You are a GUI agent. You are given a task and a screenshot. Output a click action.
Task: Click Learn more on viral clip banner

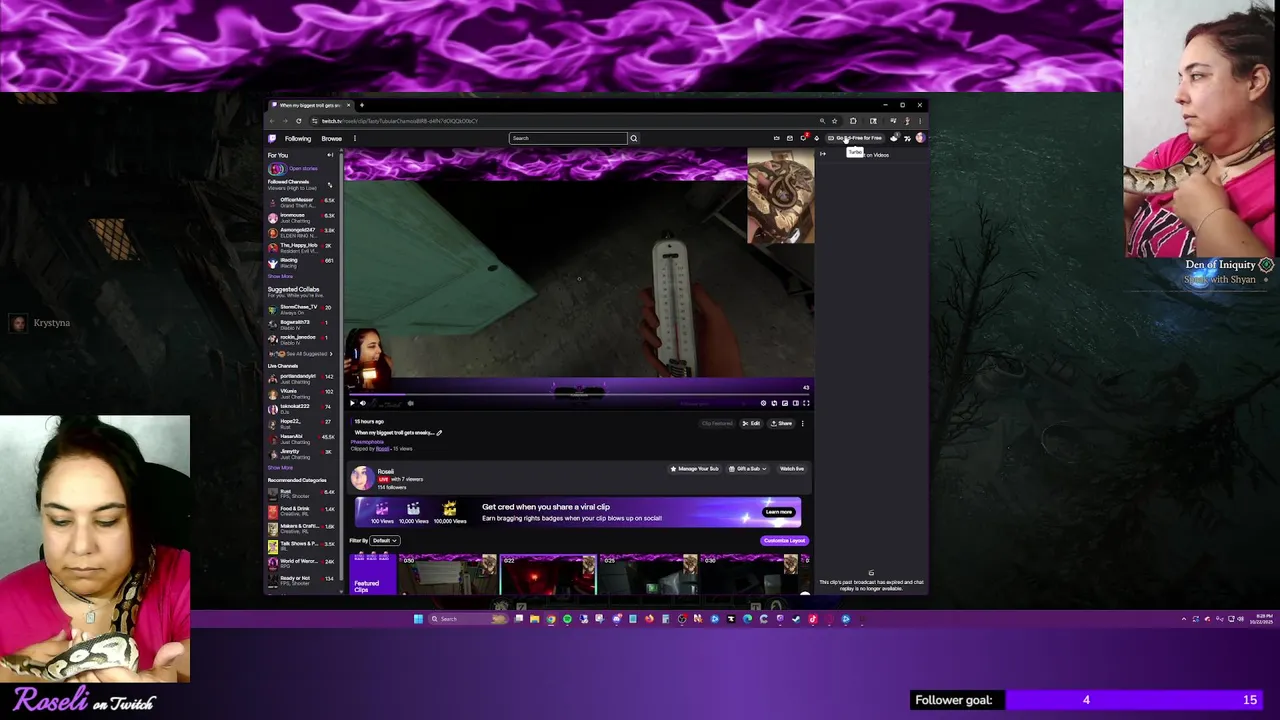(x=778, y=512)
